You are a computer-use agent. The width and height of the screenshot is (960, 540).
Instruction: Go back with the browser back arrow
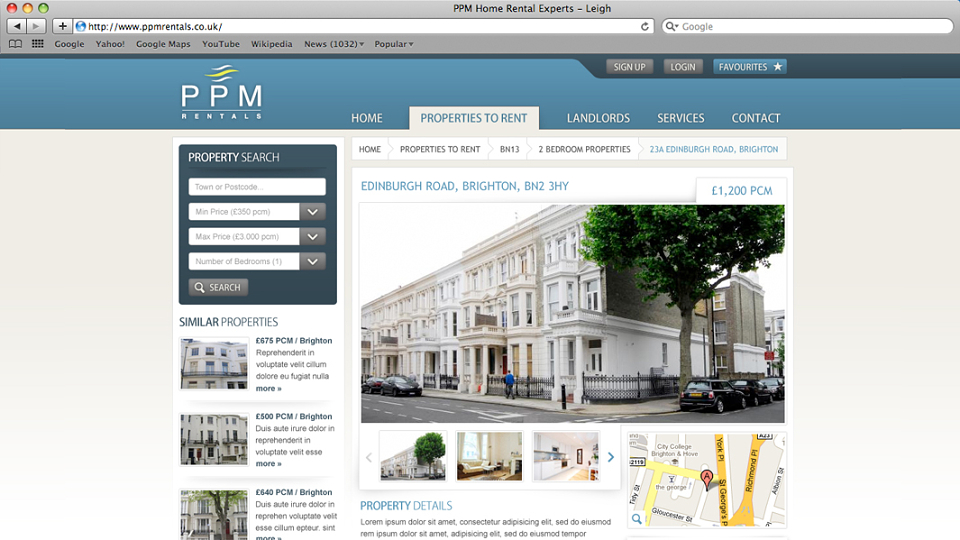[17, 26]
